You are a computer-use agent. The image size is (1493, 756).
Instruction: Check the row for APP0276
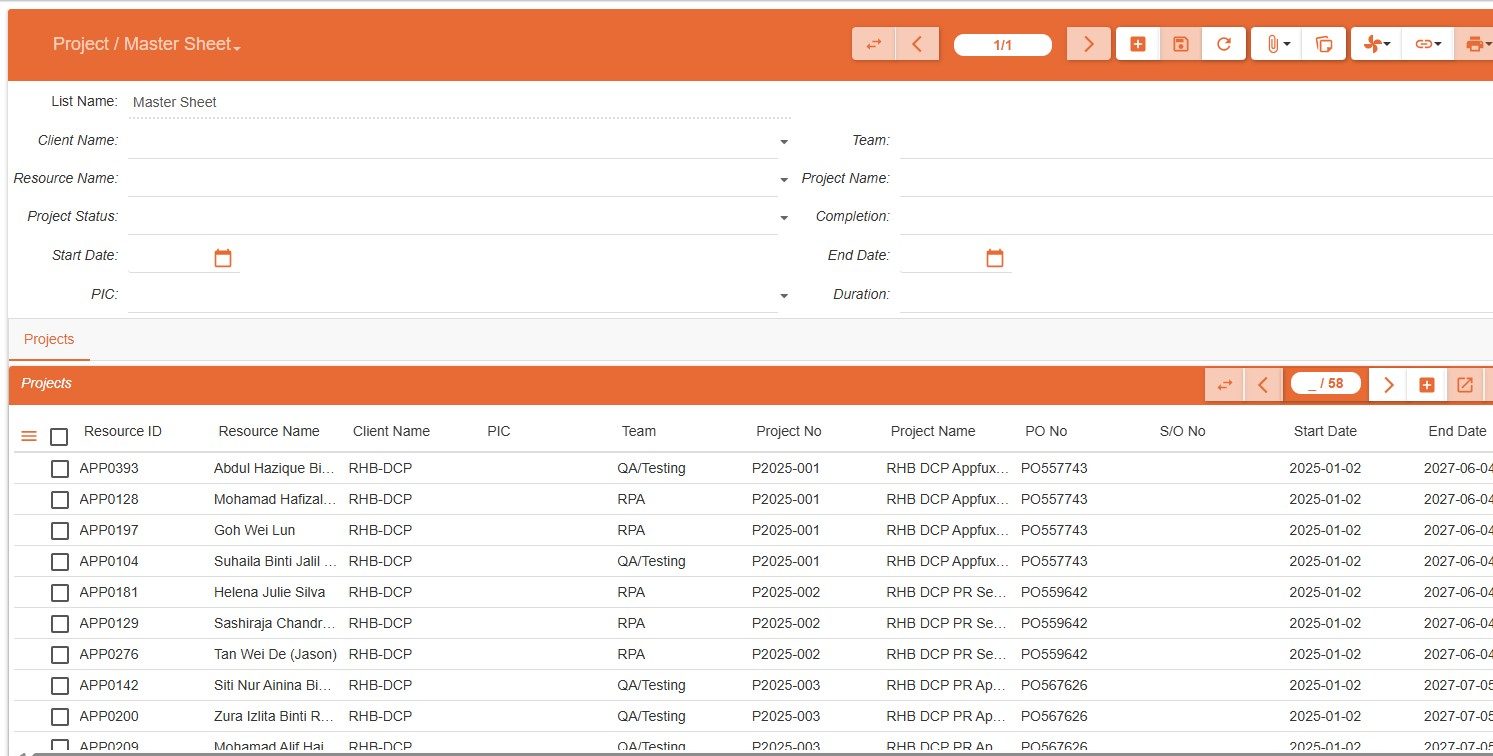point(60,655)
